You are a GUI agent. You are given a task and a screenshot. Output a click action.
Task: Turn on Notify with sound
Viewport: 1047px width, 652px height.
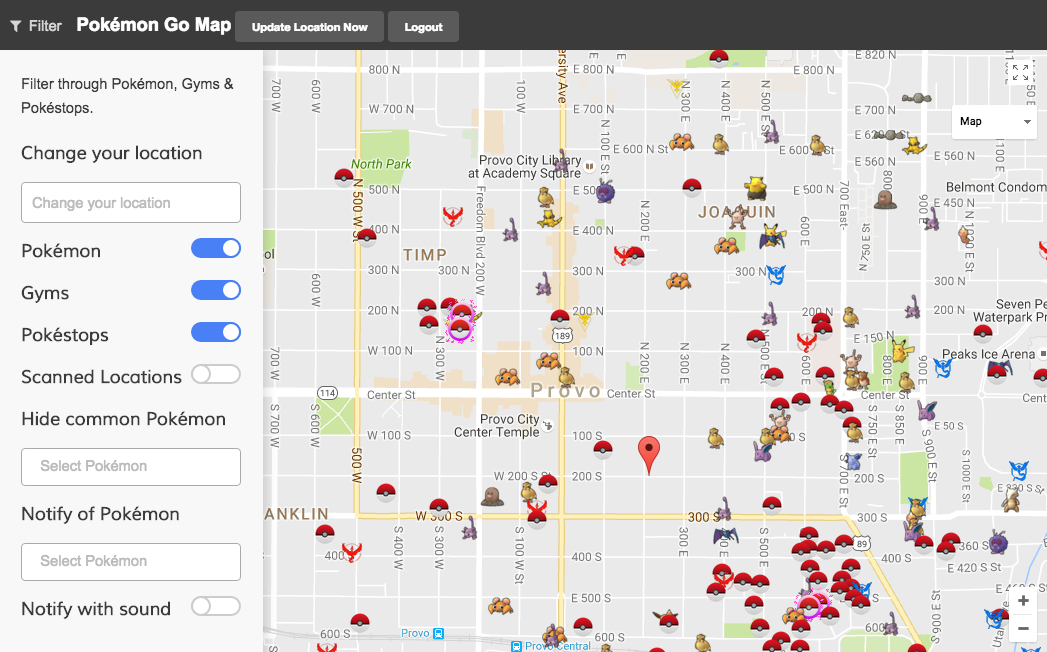coord(216,607)
